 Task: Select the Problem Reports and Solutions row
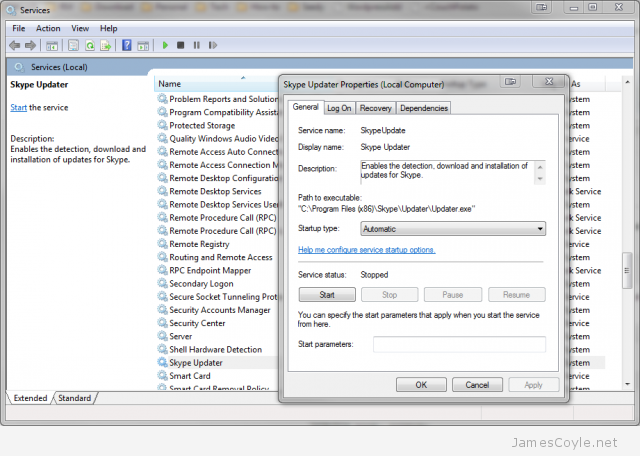point(216,99)
